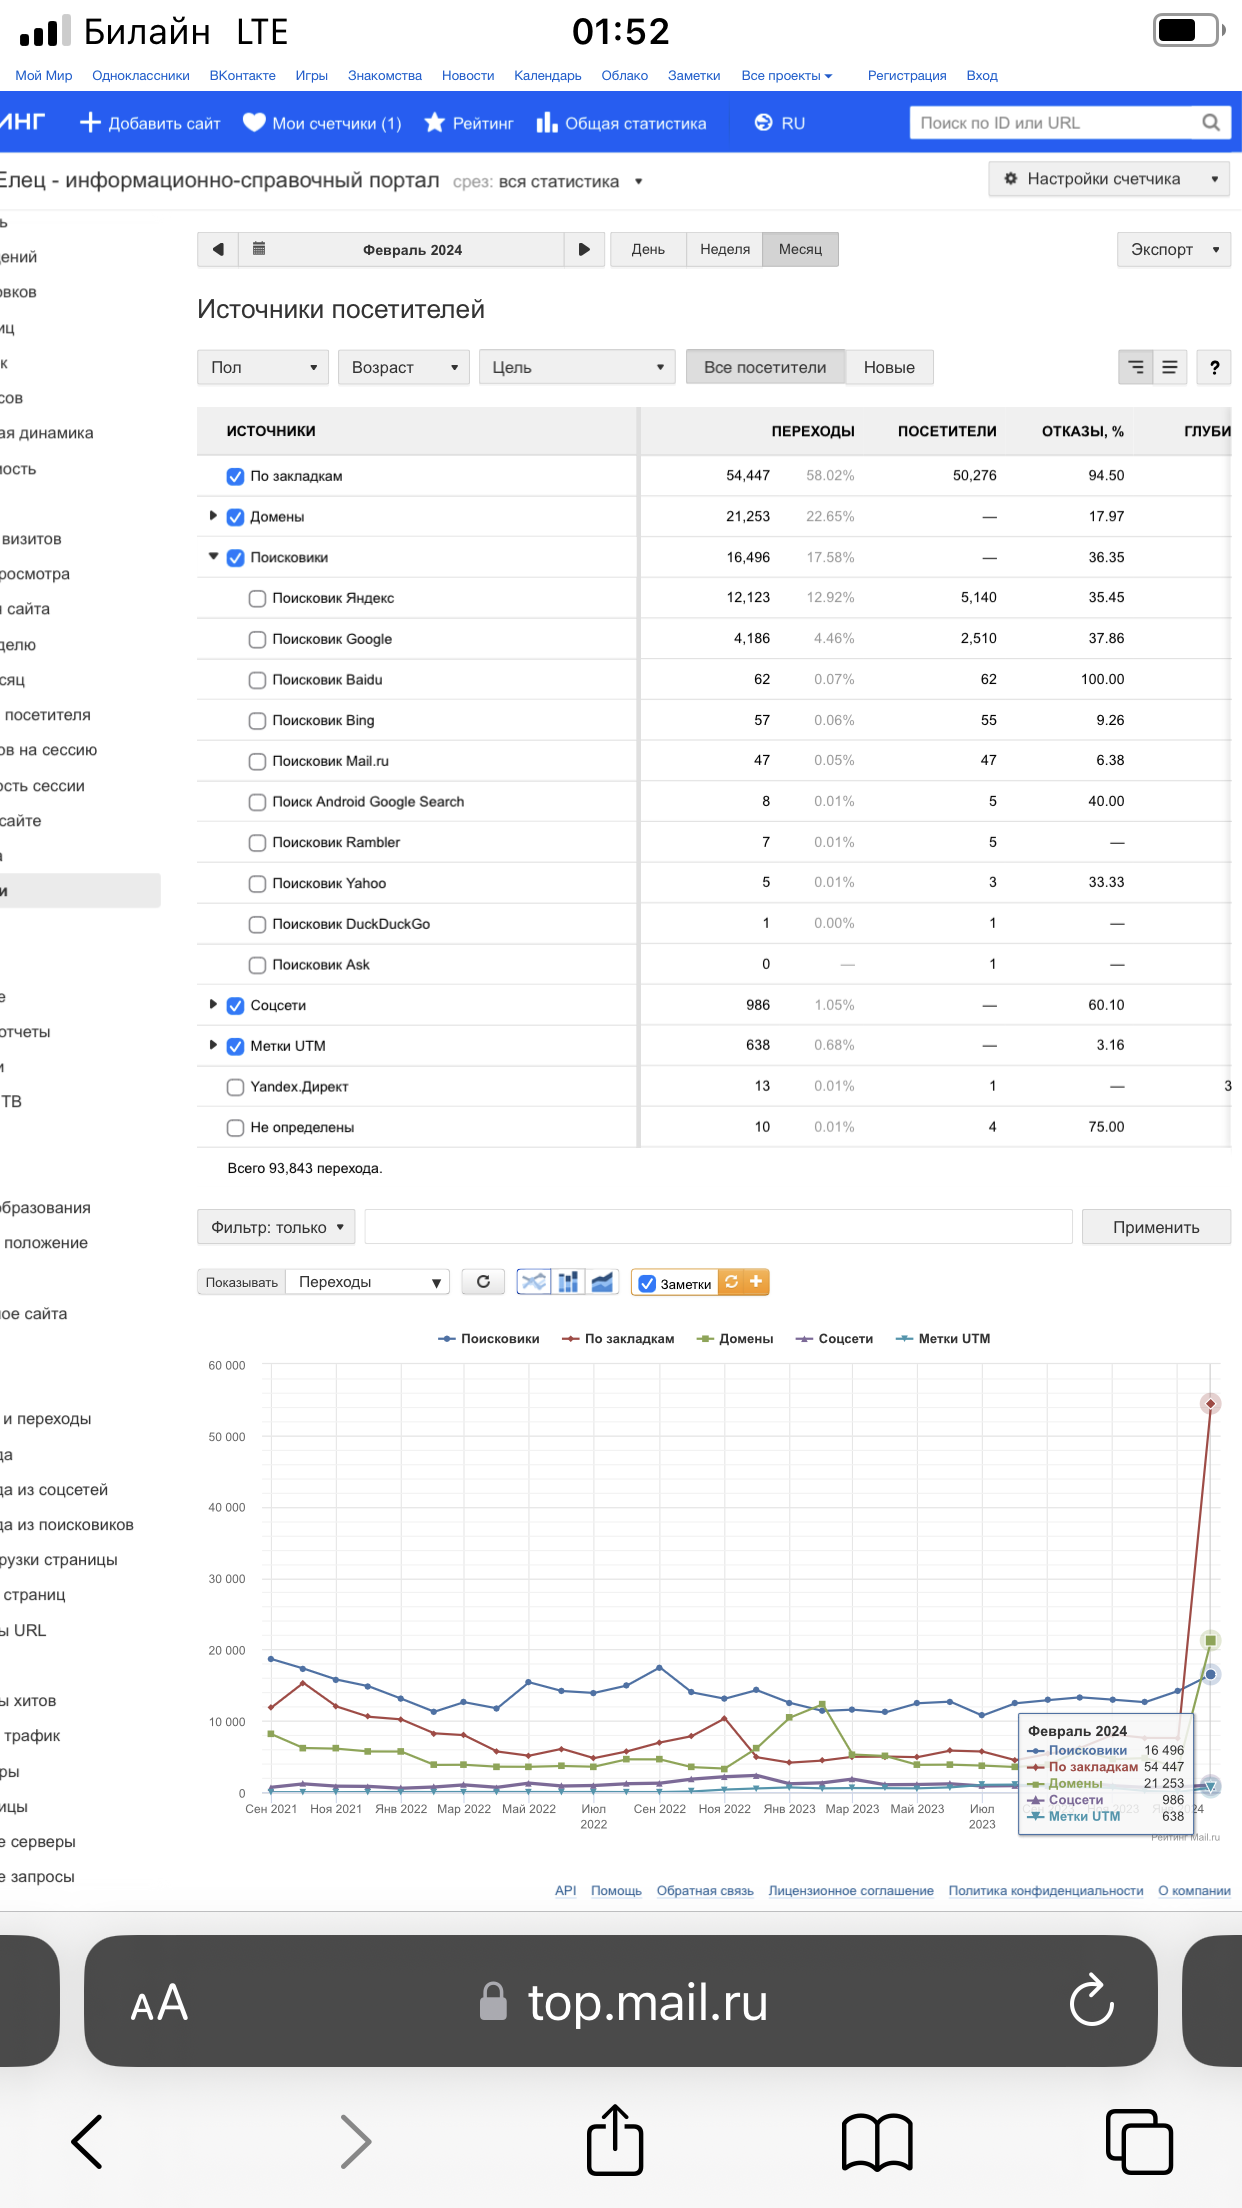Viewport: 1242px width, 2208px height.
Task: Click the previous month arrow
Action: pos(218,249)
